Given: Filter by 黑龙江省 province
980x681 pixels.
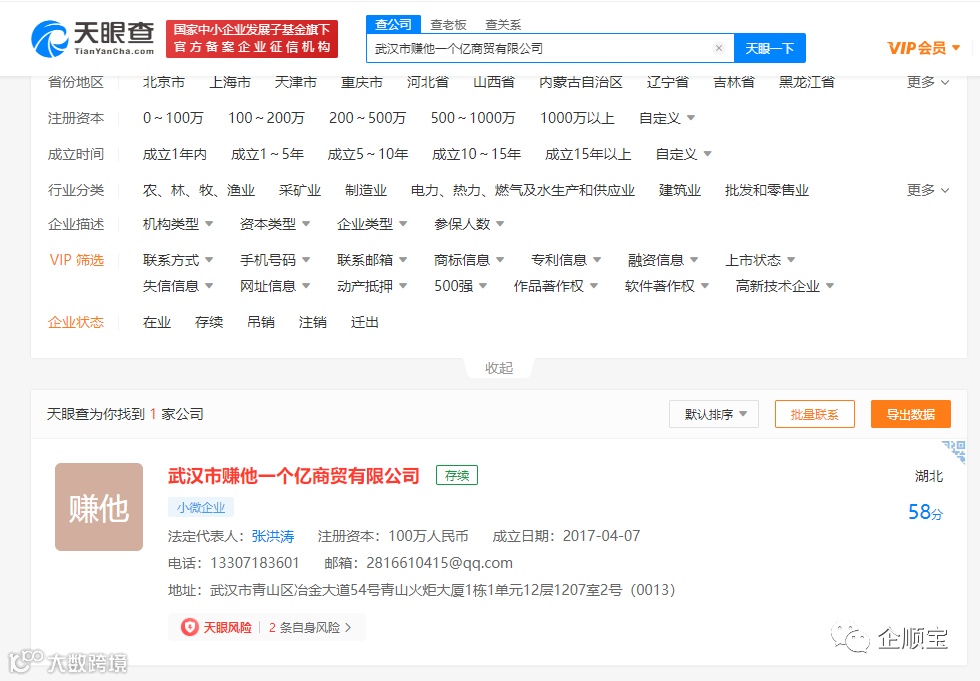Looking at the screenshot, I should 806,82.
